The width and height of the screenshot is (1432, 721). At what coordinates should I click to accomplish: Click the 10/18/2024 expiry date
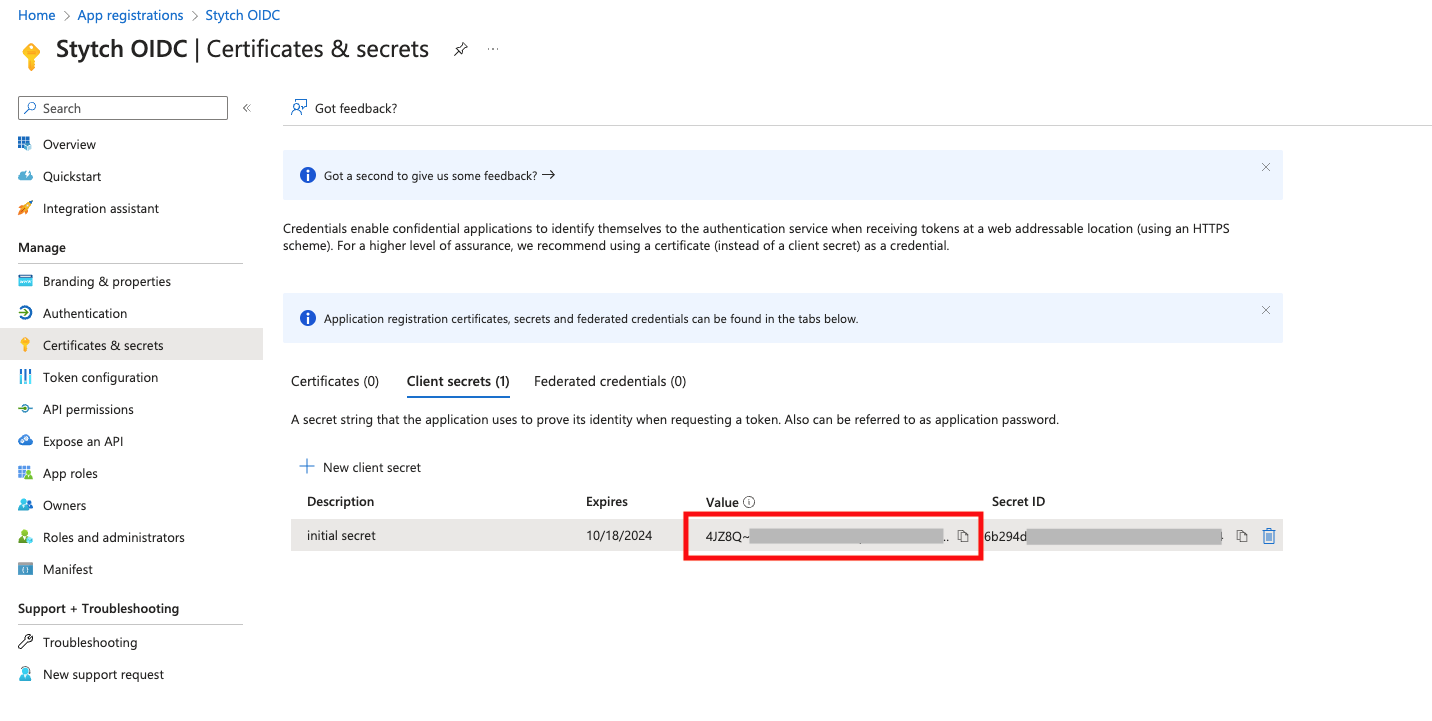(619, 536)
